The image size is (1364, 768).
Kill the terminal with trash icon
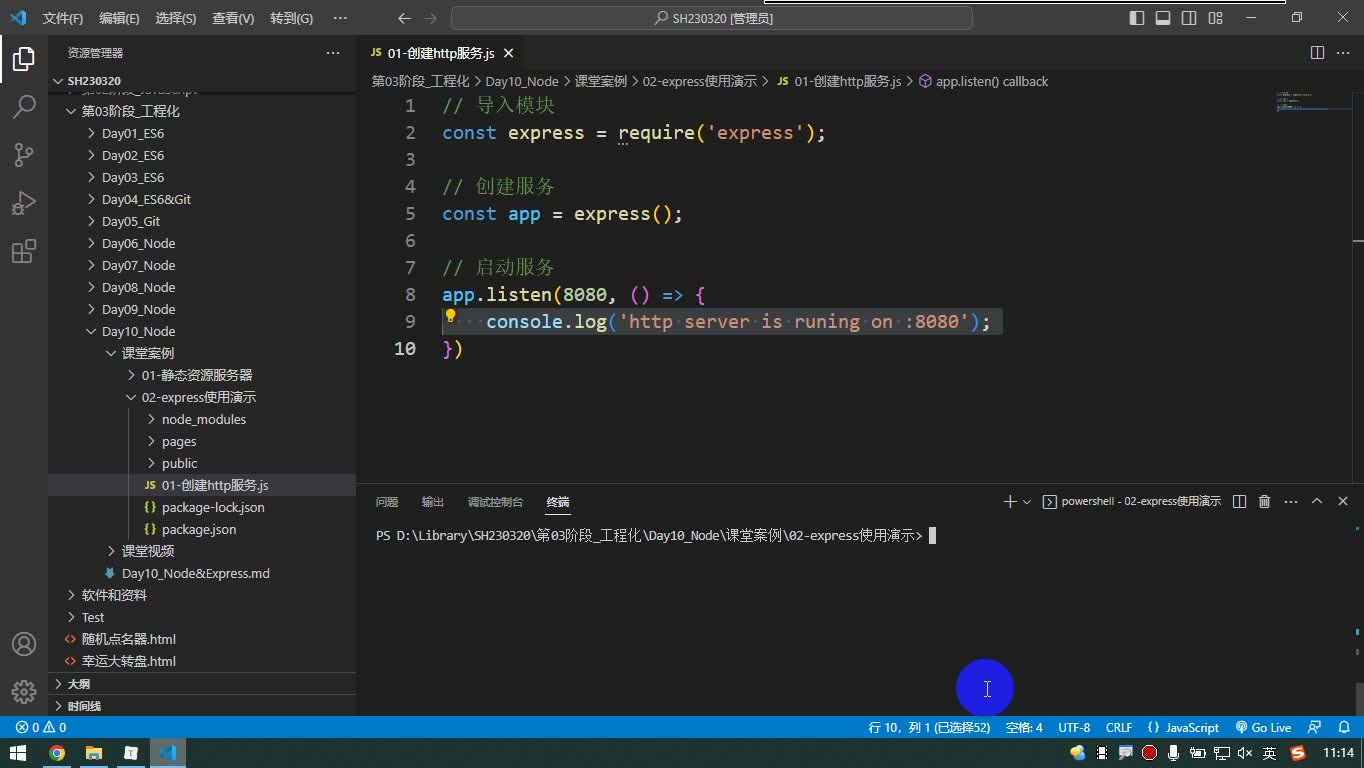1264,501
